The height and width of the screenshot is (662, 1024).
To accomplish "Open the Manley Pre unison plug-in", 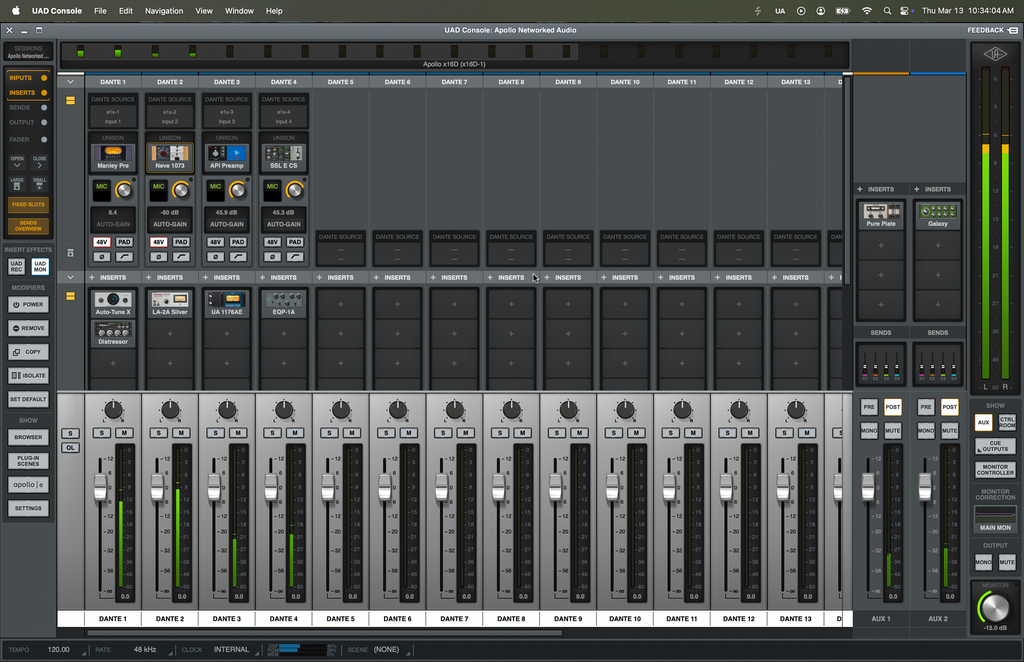I will pyautogui.click(x=113, y=157).
